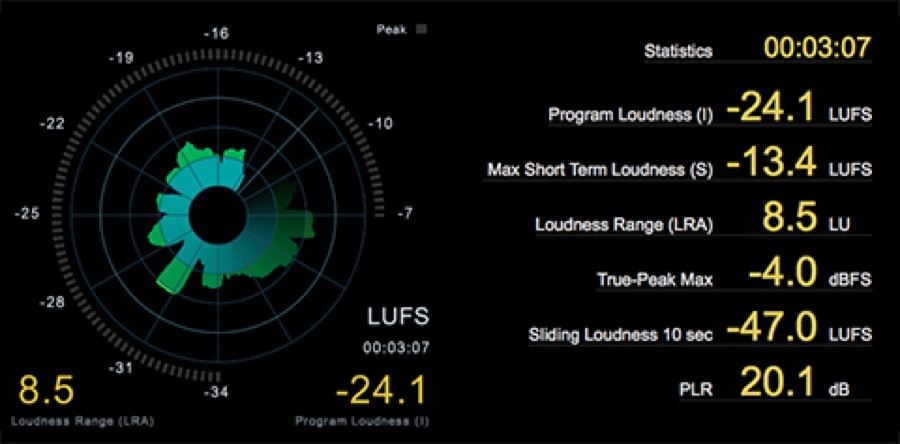This screenshot has width=900, height=444.
Task: Click the Peak label text
Action: coord(392,30)
